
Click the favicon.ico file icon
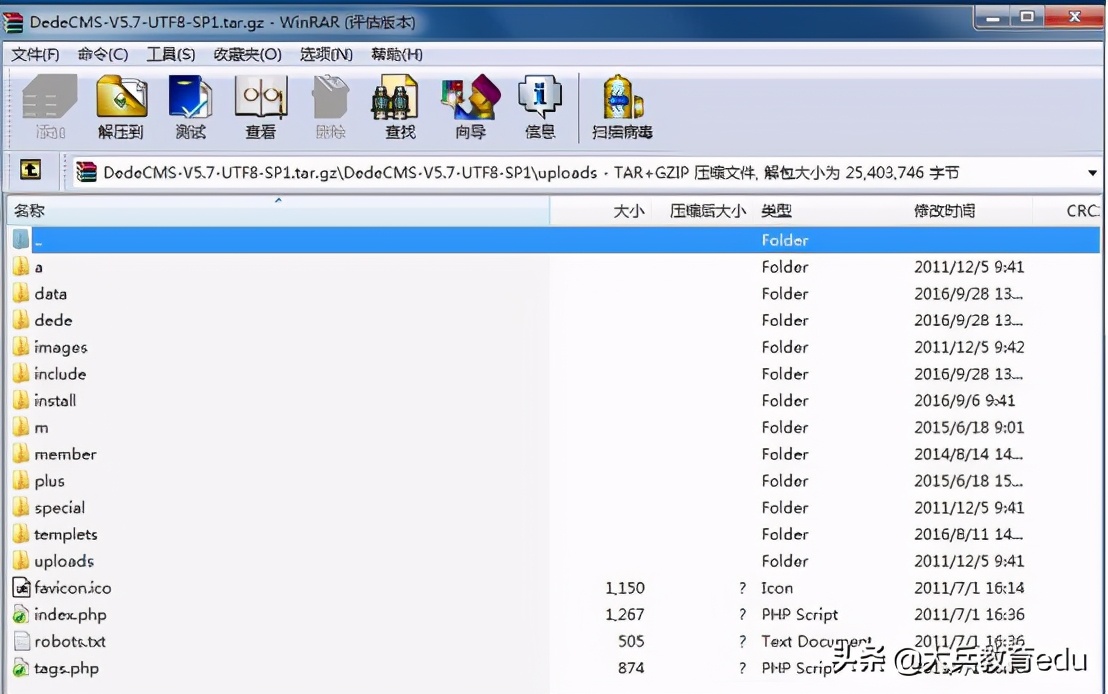[22, 588]
